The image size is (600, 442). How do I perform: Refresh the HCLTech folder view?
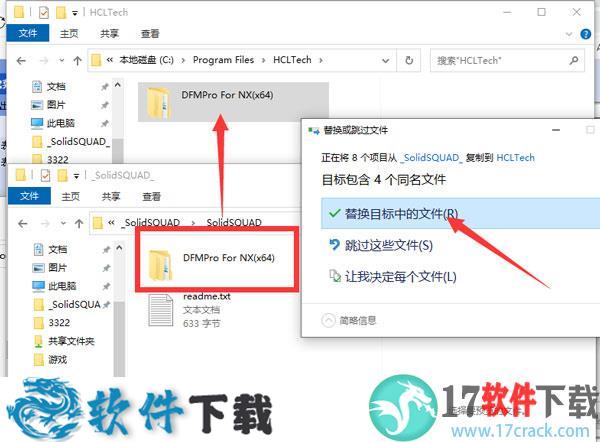(x=409, y=60)
